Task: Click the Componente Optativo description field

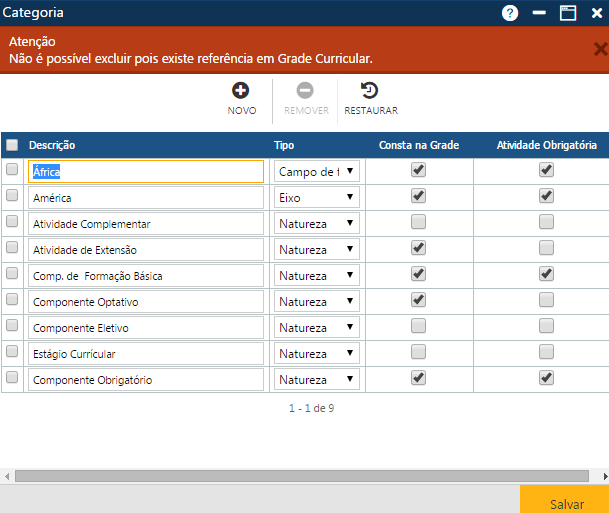Action: (146, 301)
